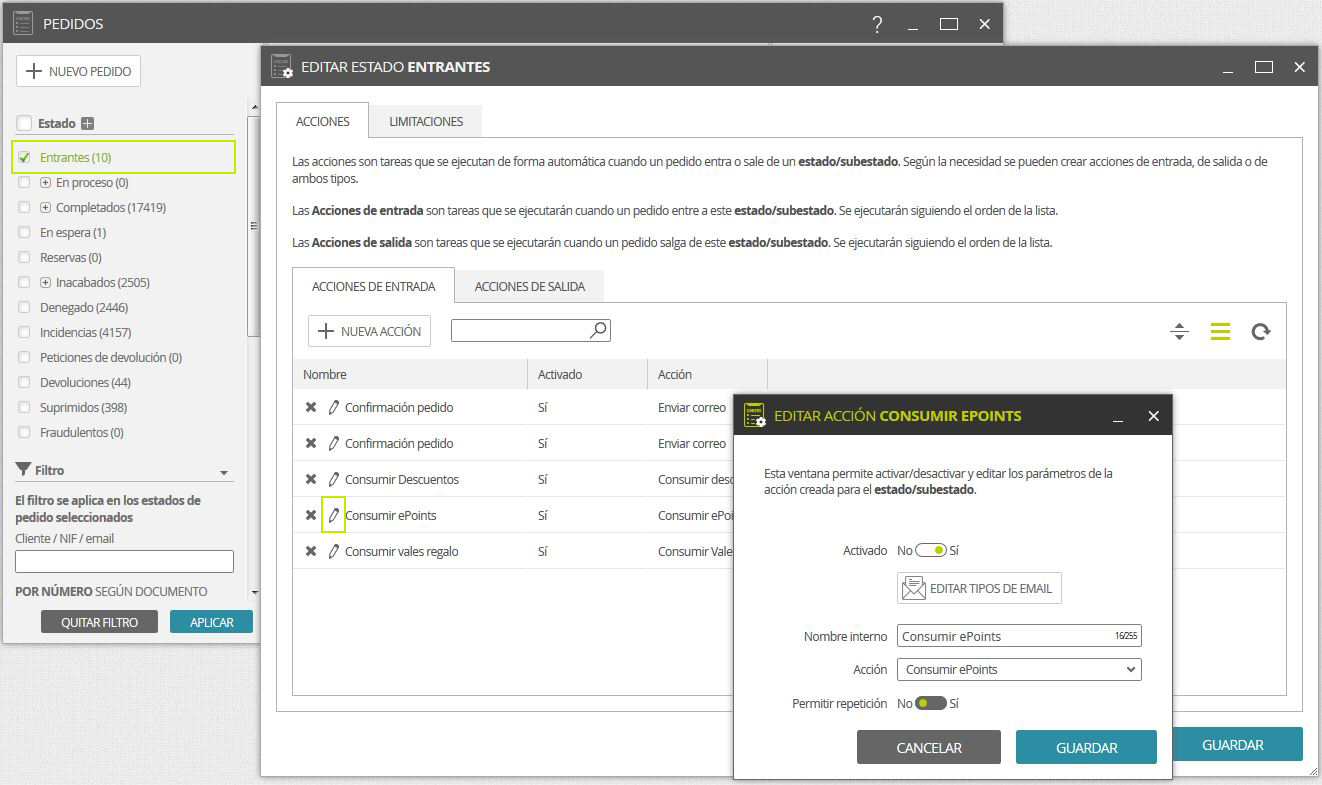Screen dimensions: 1322x785
Task: Click the Editar Estado window title icon
Action: (282, 67)
